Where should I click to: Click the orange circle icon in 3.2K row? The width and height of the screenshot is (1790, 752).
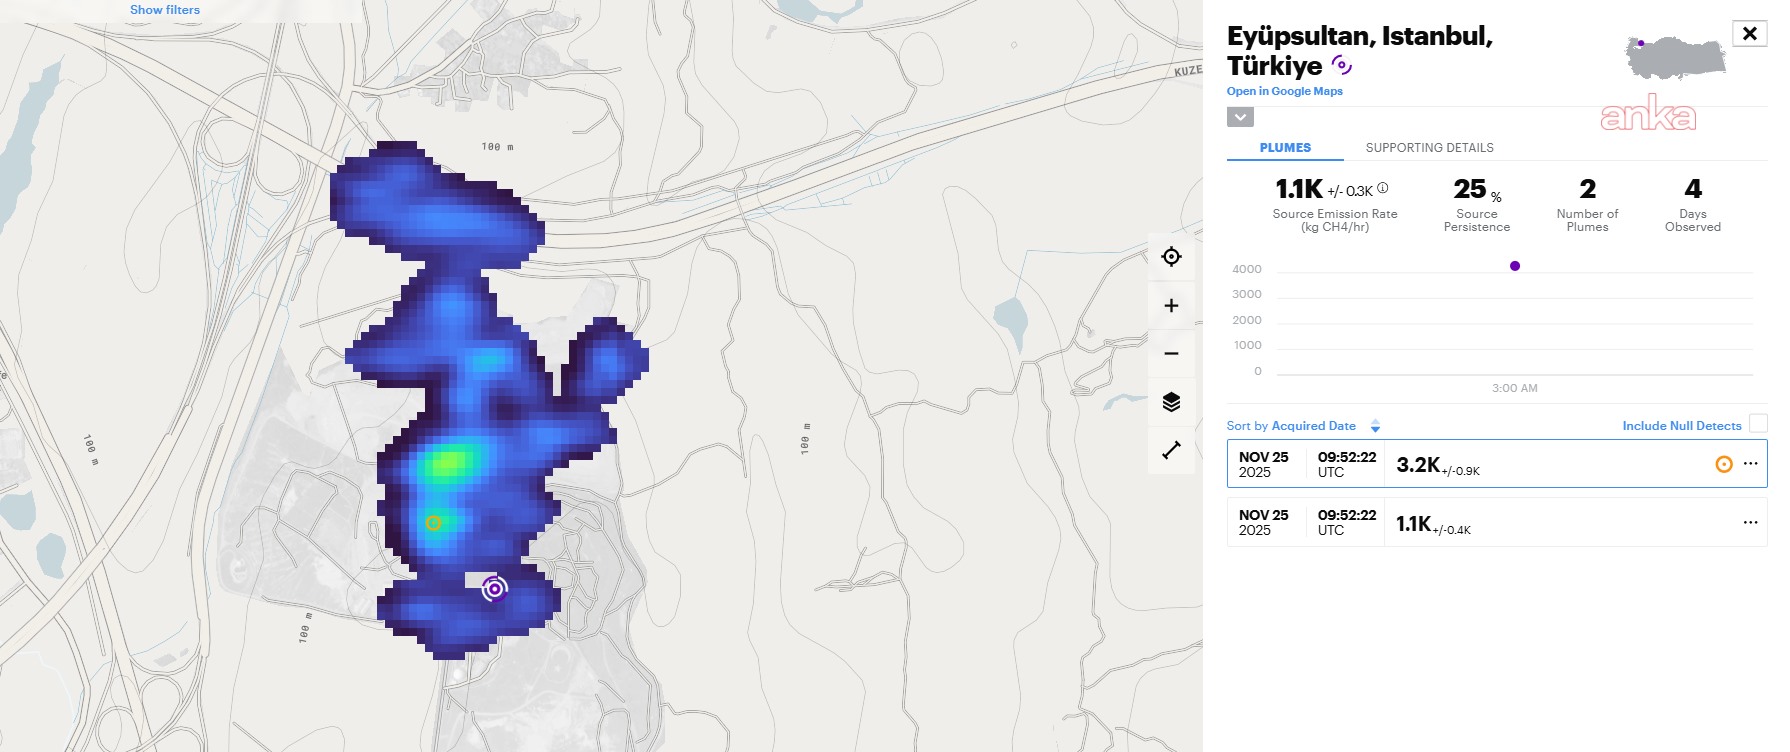[1724, 464]
